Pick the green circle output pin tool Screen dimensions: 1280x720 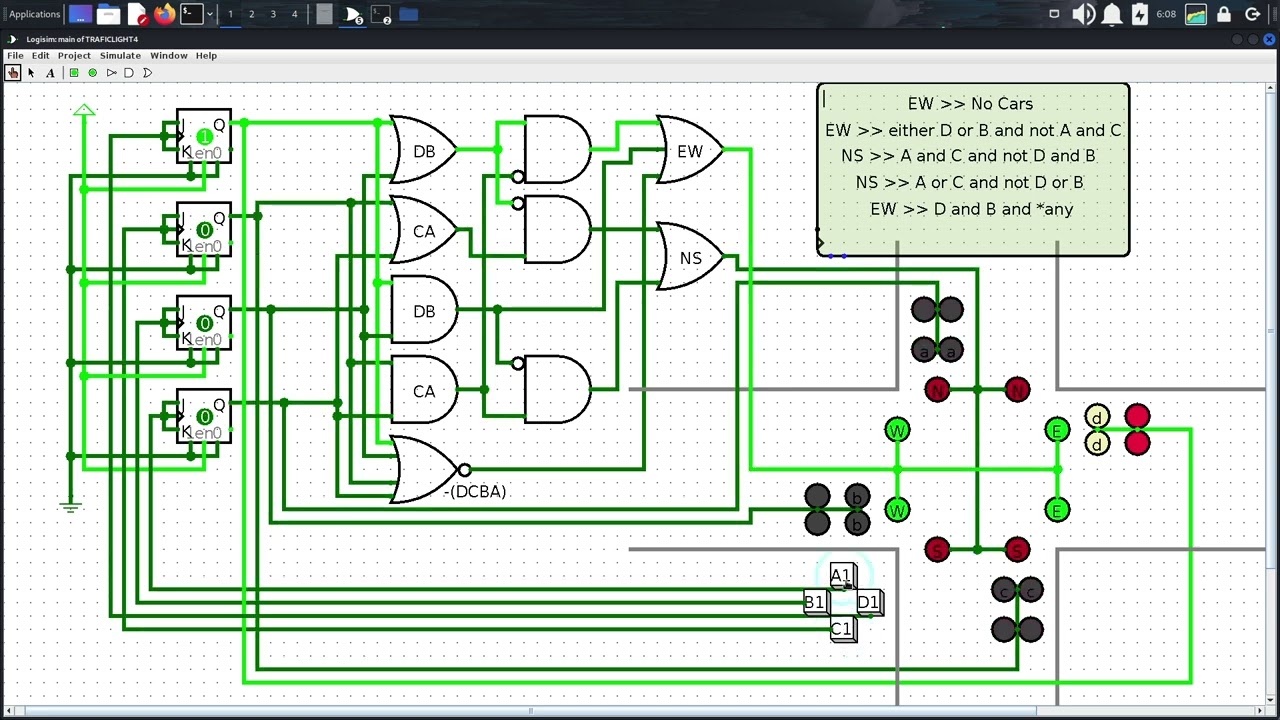click(x=93, y=72)
